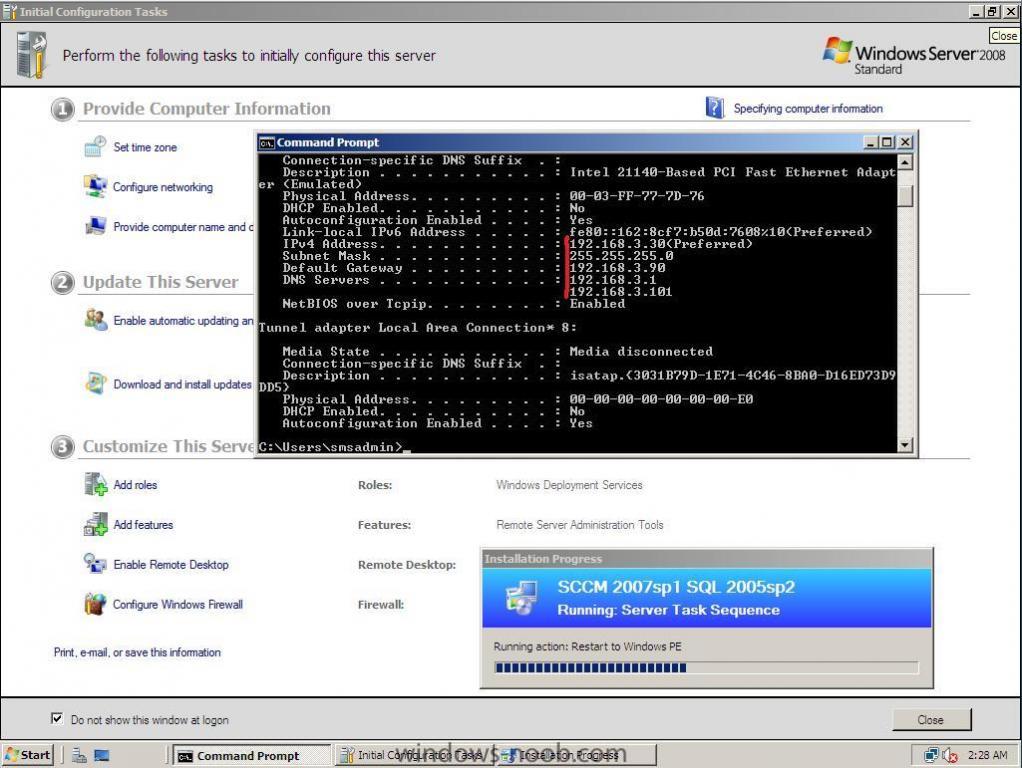
Task: Open Set time zone link
Action: (x=145, y=147)
